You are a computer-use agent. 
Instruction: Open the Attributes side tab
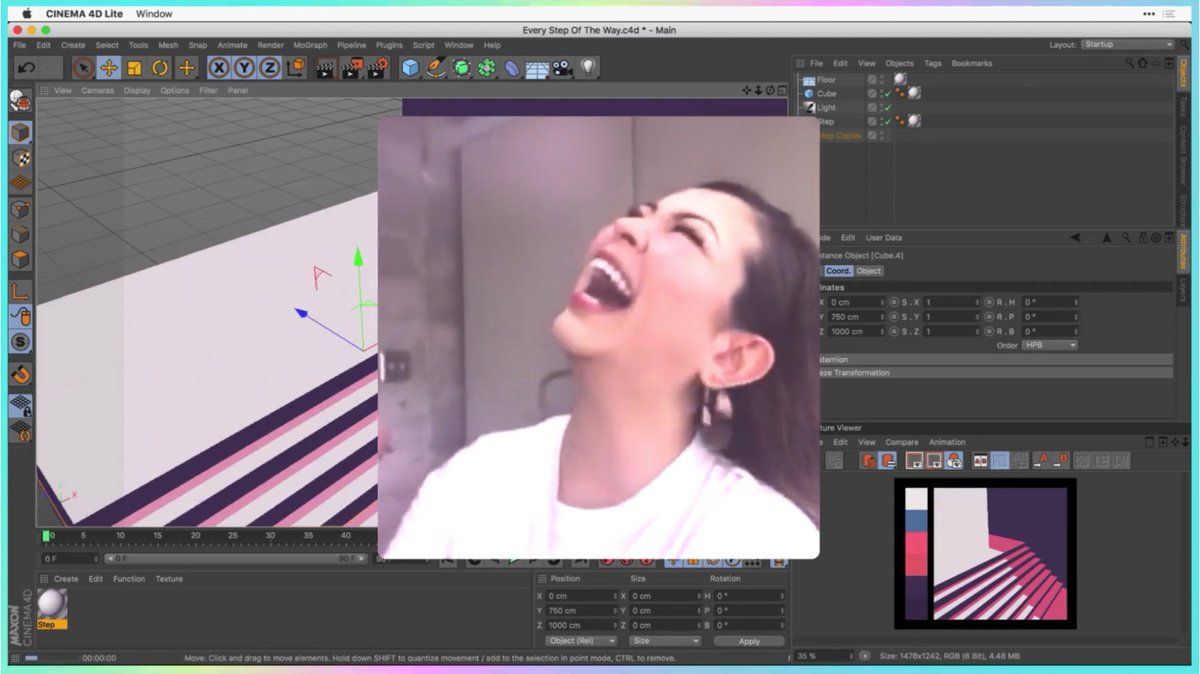tap(1184, 250)
